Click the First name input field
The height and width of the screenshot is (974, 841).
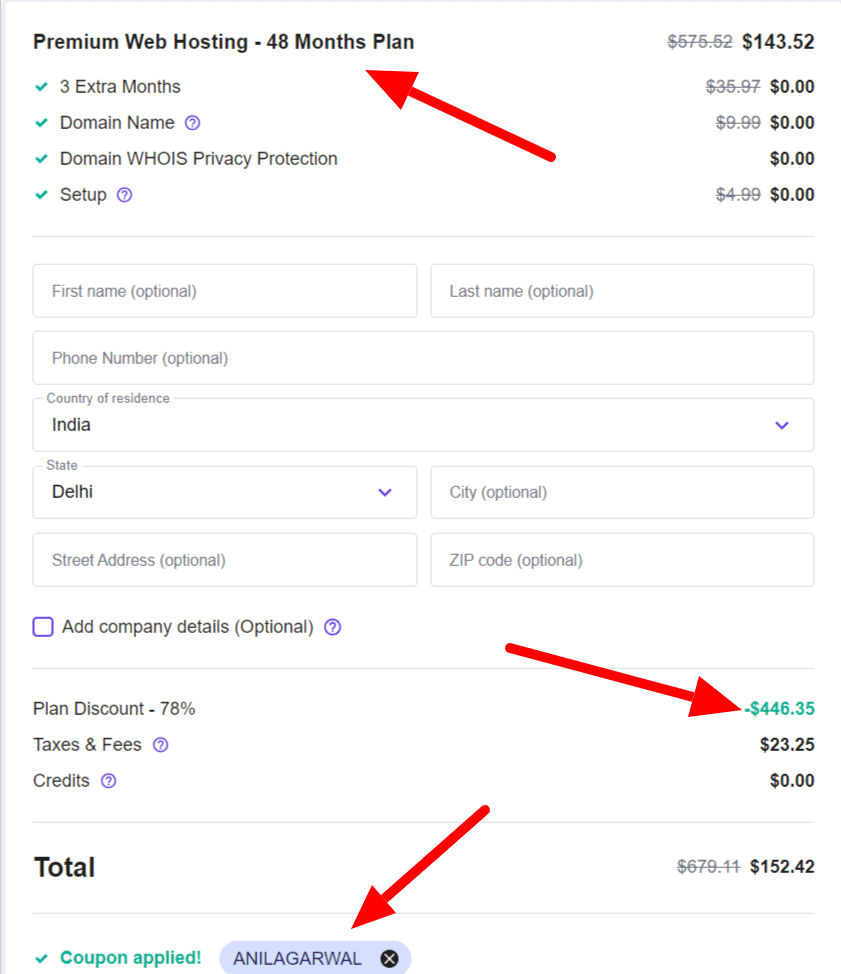click(225, 291)
